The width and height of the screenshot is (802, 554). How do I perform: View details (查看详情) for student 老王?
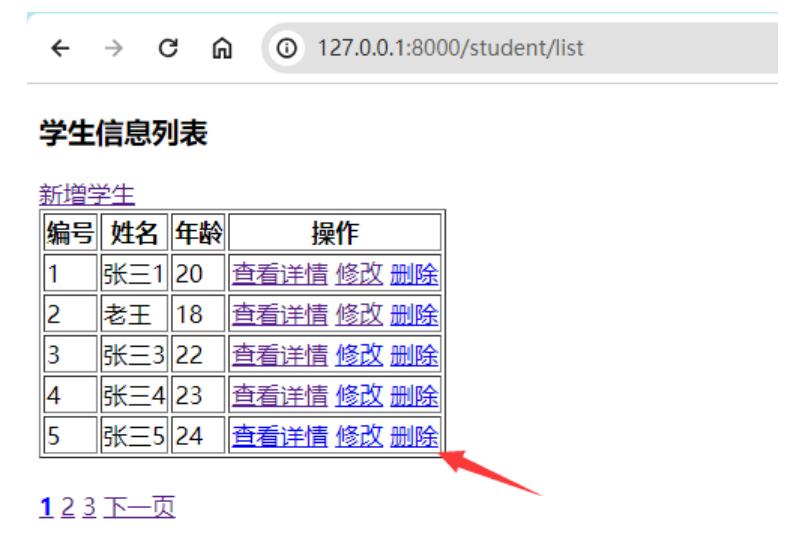tap(280, 314)
